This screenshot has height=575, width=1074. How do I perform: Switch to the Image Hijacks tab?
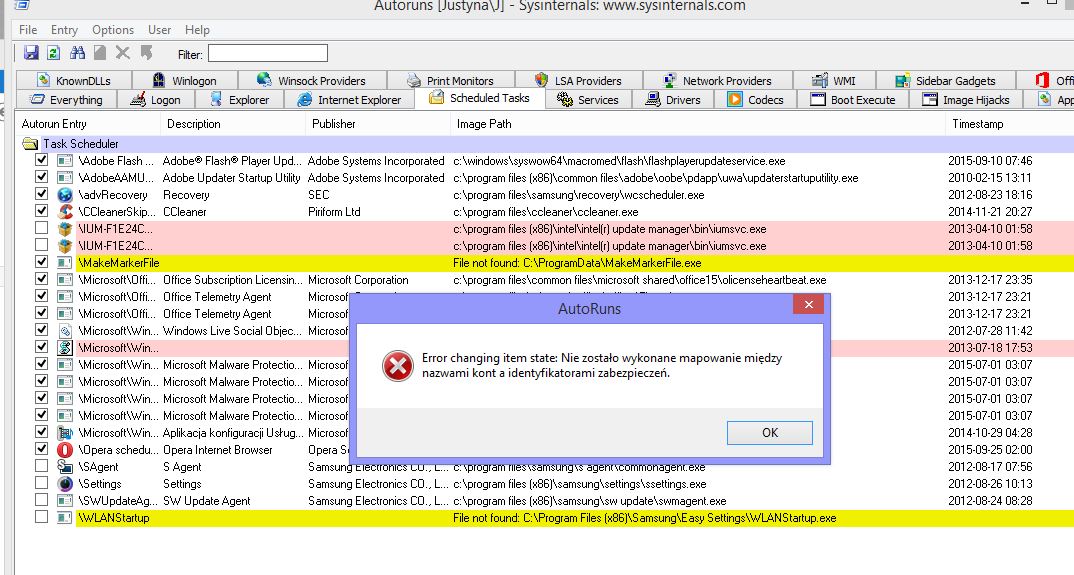click(966, 99)
